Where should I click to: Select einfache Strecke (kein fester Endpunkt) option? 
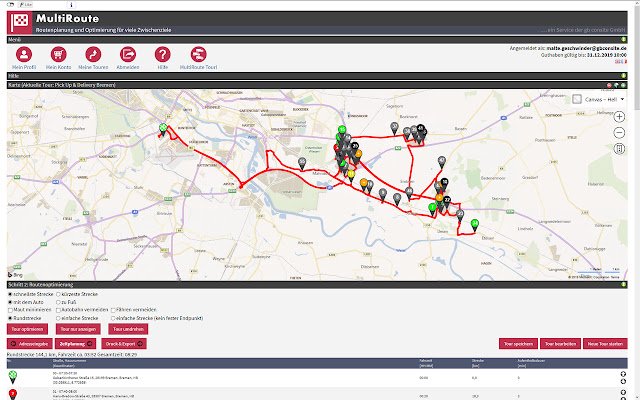pyautogui.click(x=113, y=318)
